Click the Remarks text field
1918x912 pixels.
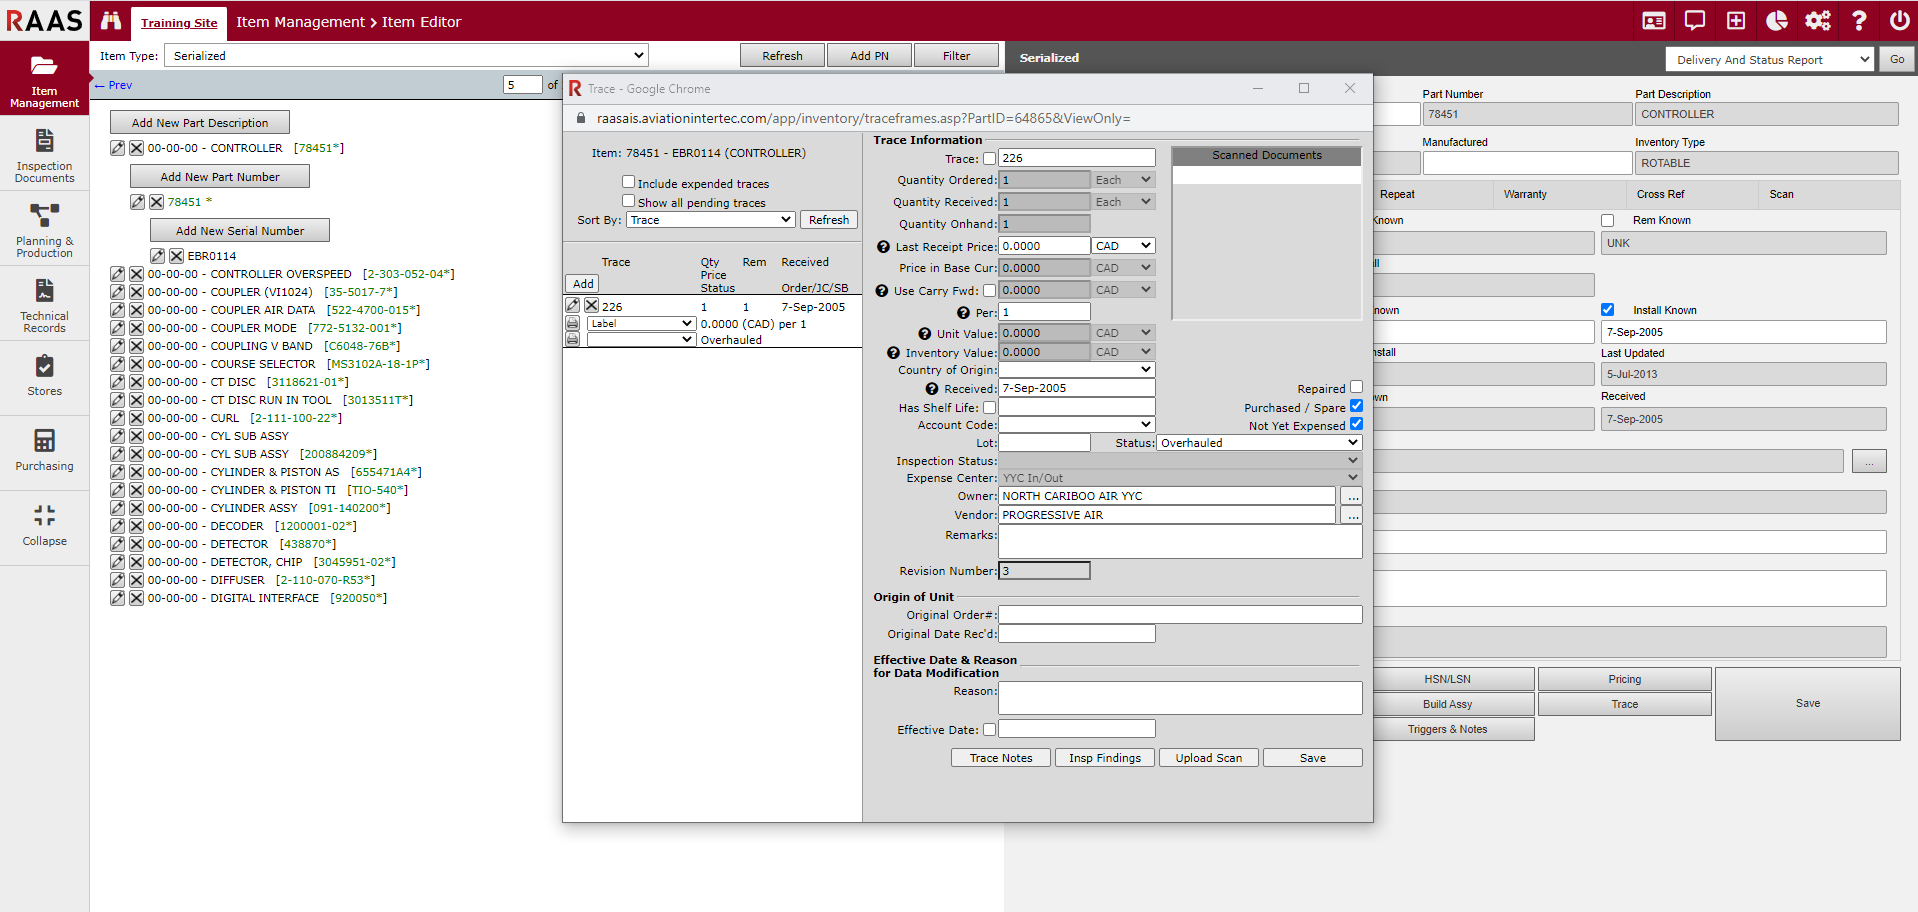click(x=1180, y=541)
